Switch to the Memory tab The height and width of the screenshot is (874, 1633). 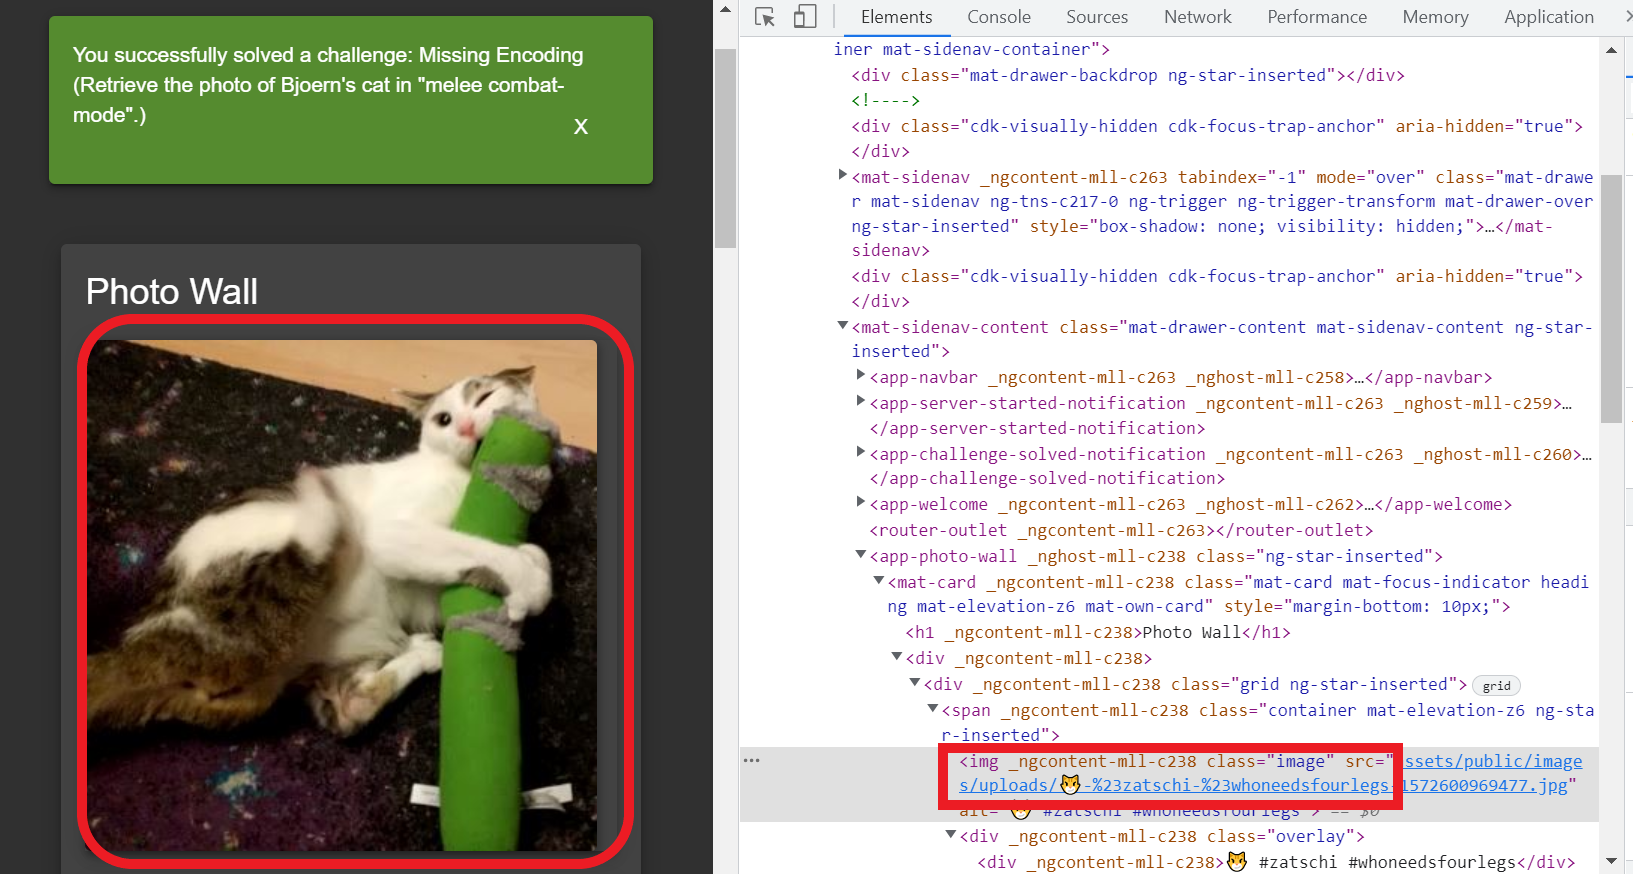[x=1435, y=17]
